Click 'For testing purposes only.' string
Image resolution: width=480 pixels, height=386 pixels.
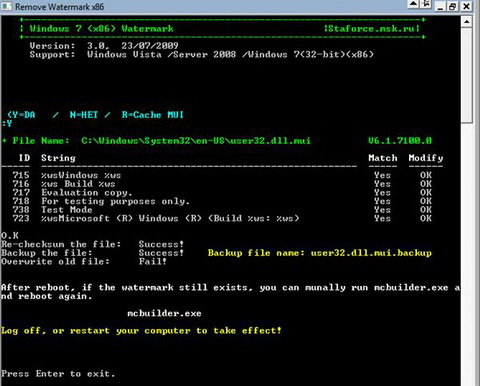[x=115, y=201]
